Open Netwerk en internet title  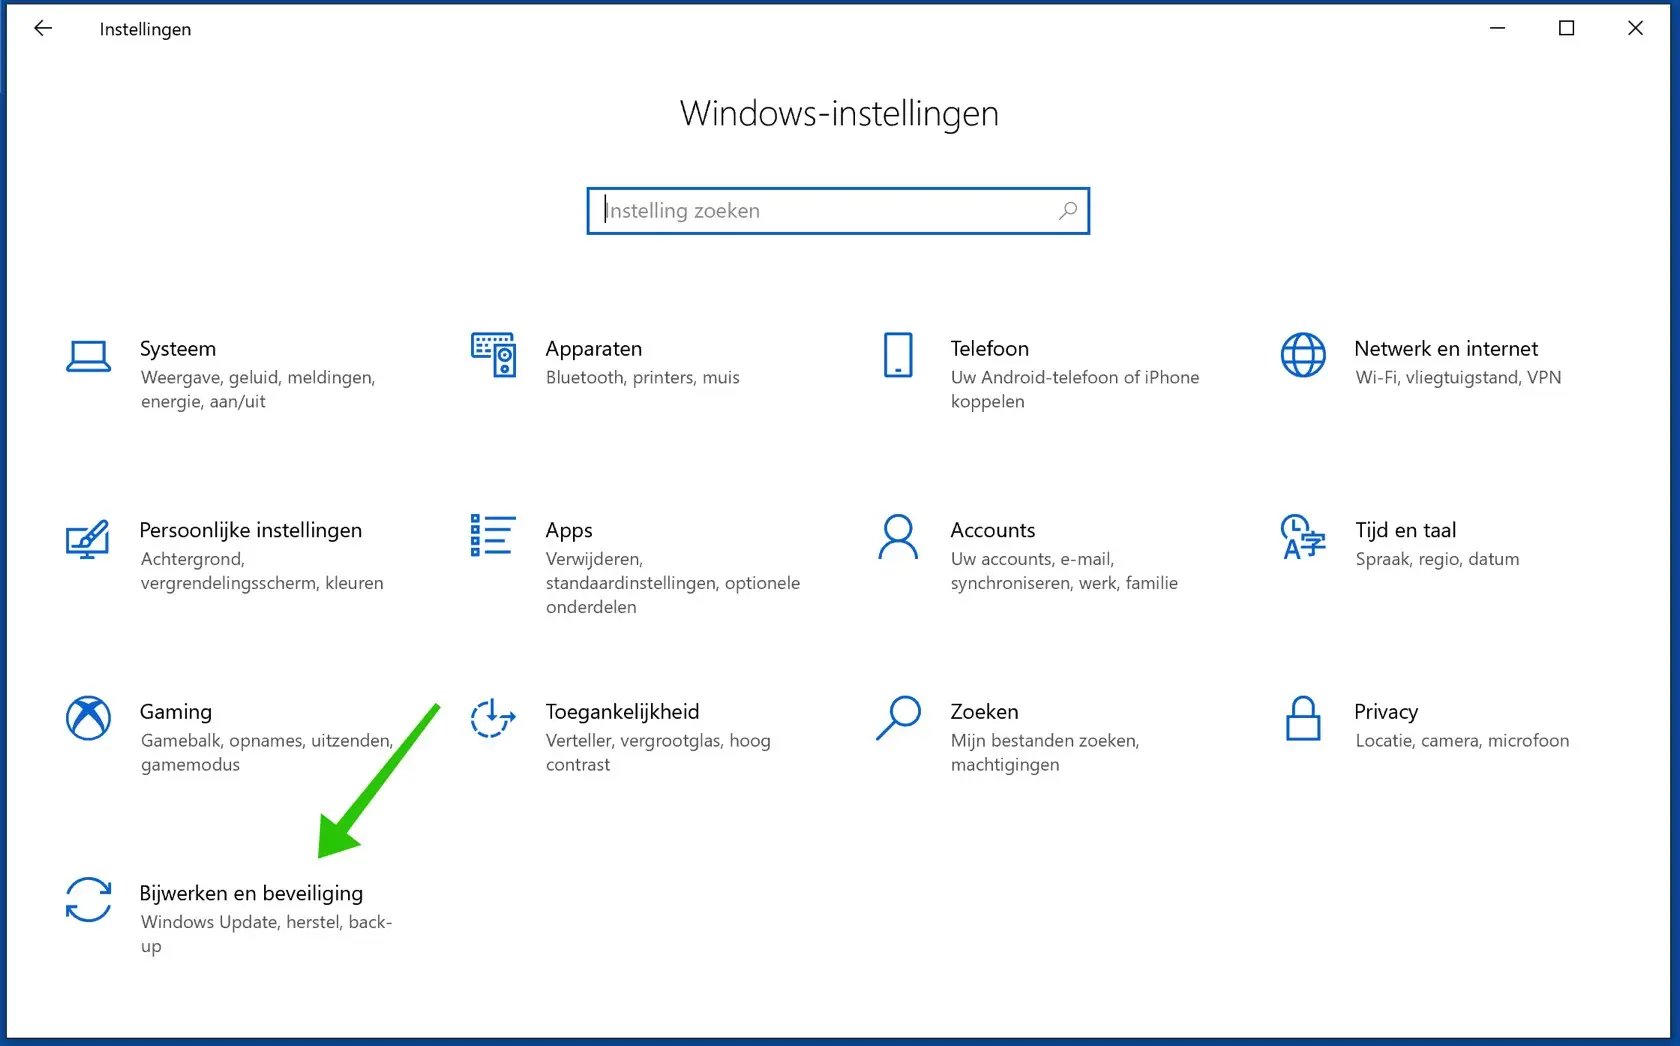click(1446, 348)
